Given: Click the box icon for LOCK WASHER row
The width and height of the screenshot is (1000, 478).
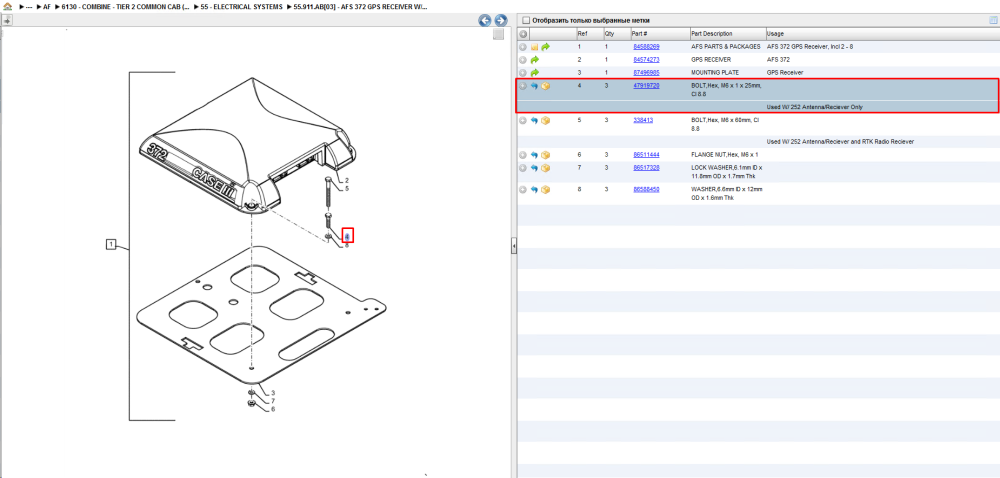Looking at the screenshot, I should (546, 168).
